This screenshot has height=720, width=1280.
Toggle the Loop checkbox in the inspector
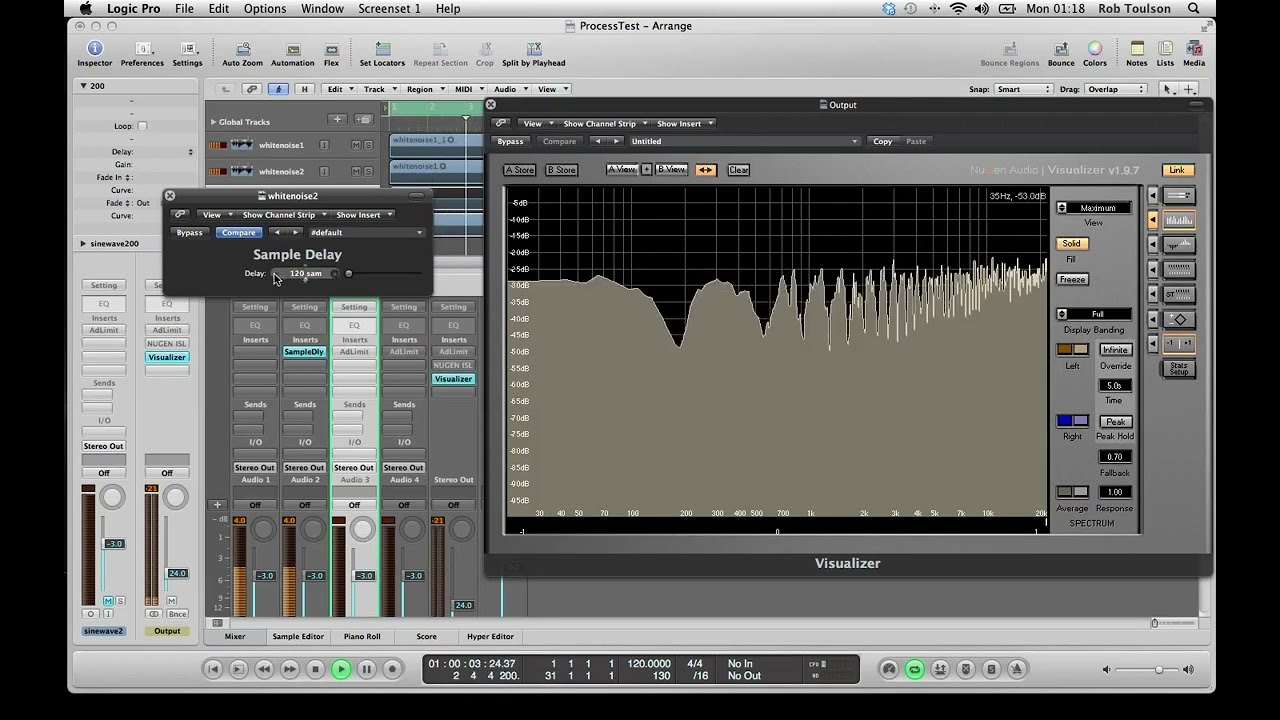point(142,126)
